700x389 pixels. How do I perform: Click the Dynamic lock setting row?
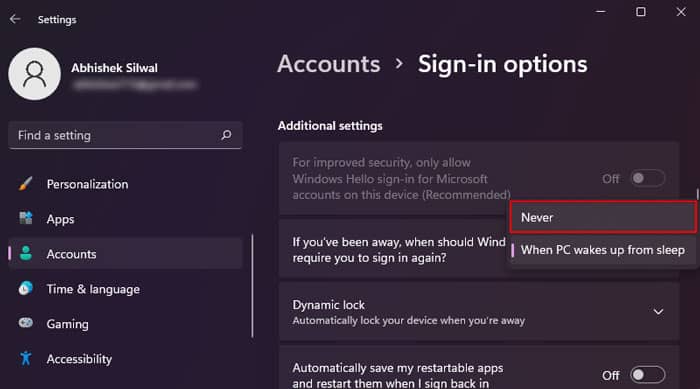click(x=479, y=312)
